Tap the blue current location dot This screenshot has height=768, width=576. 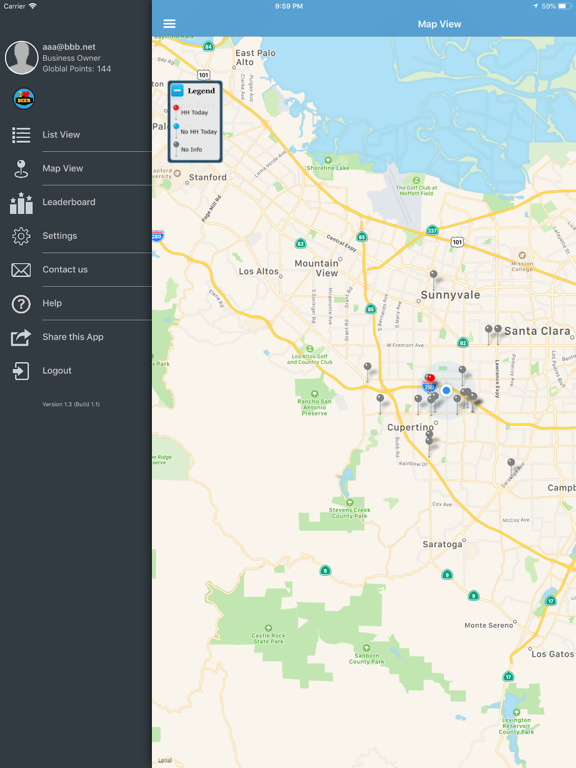pyautogui.click(x=446, y=390)
